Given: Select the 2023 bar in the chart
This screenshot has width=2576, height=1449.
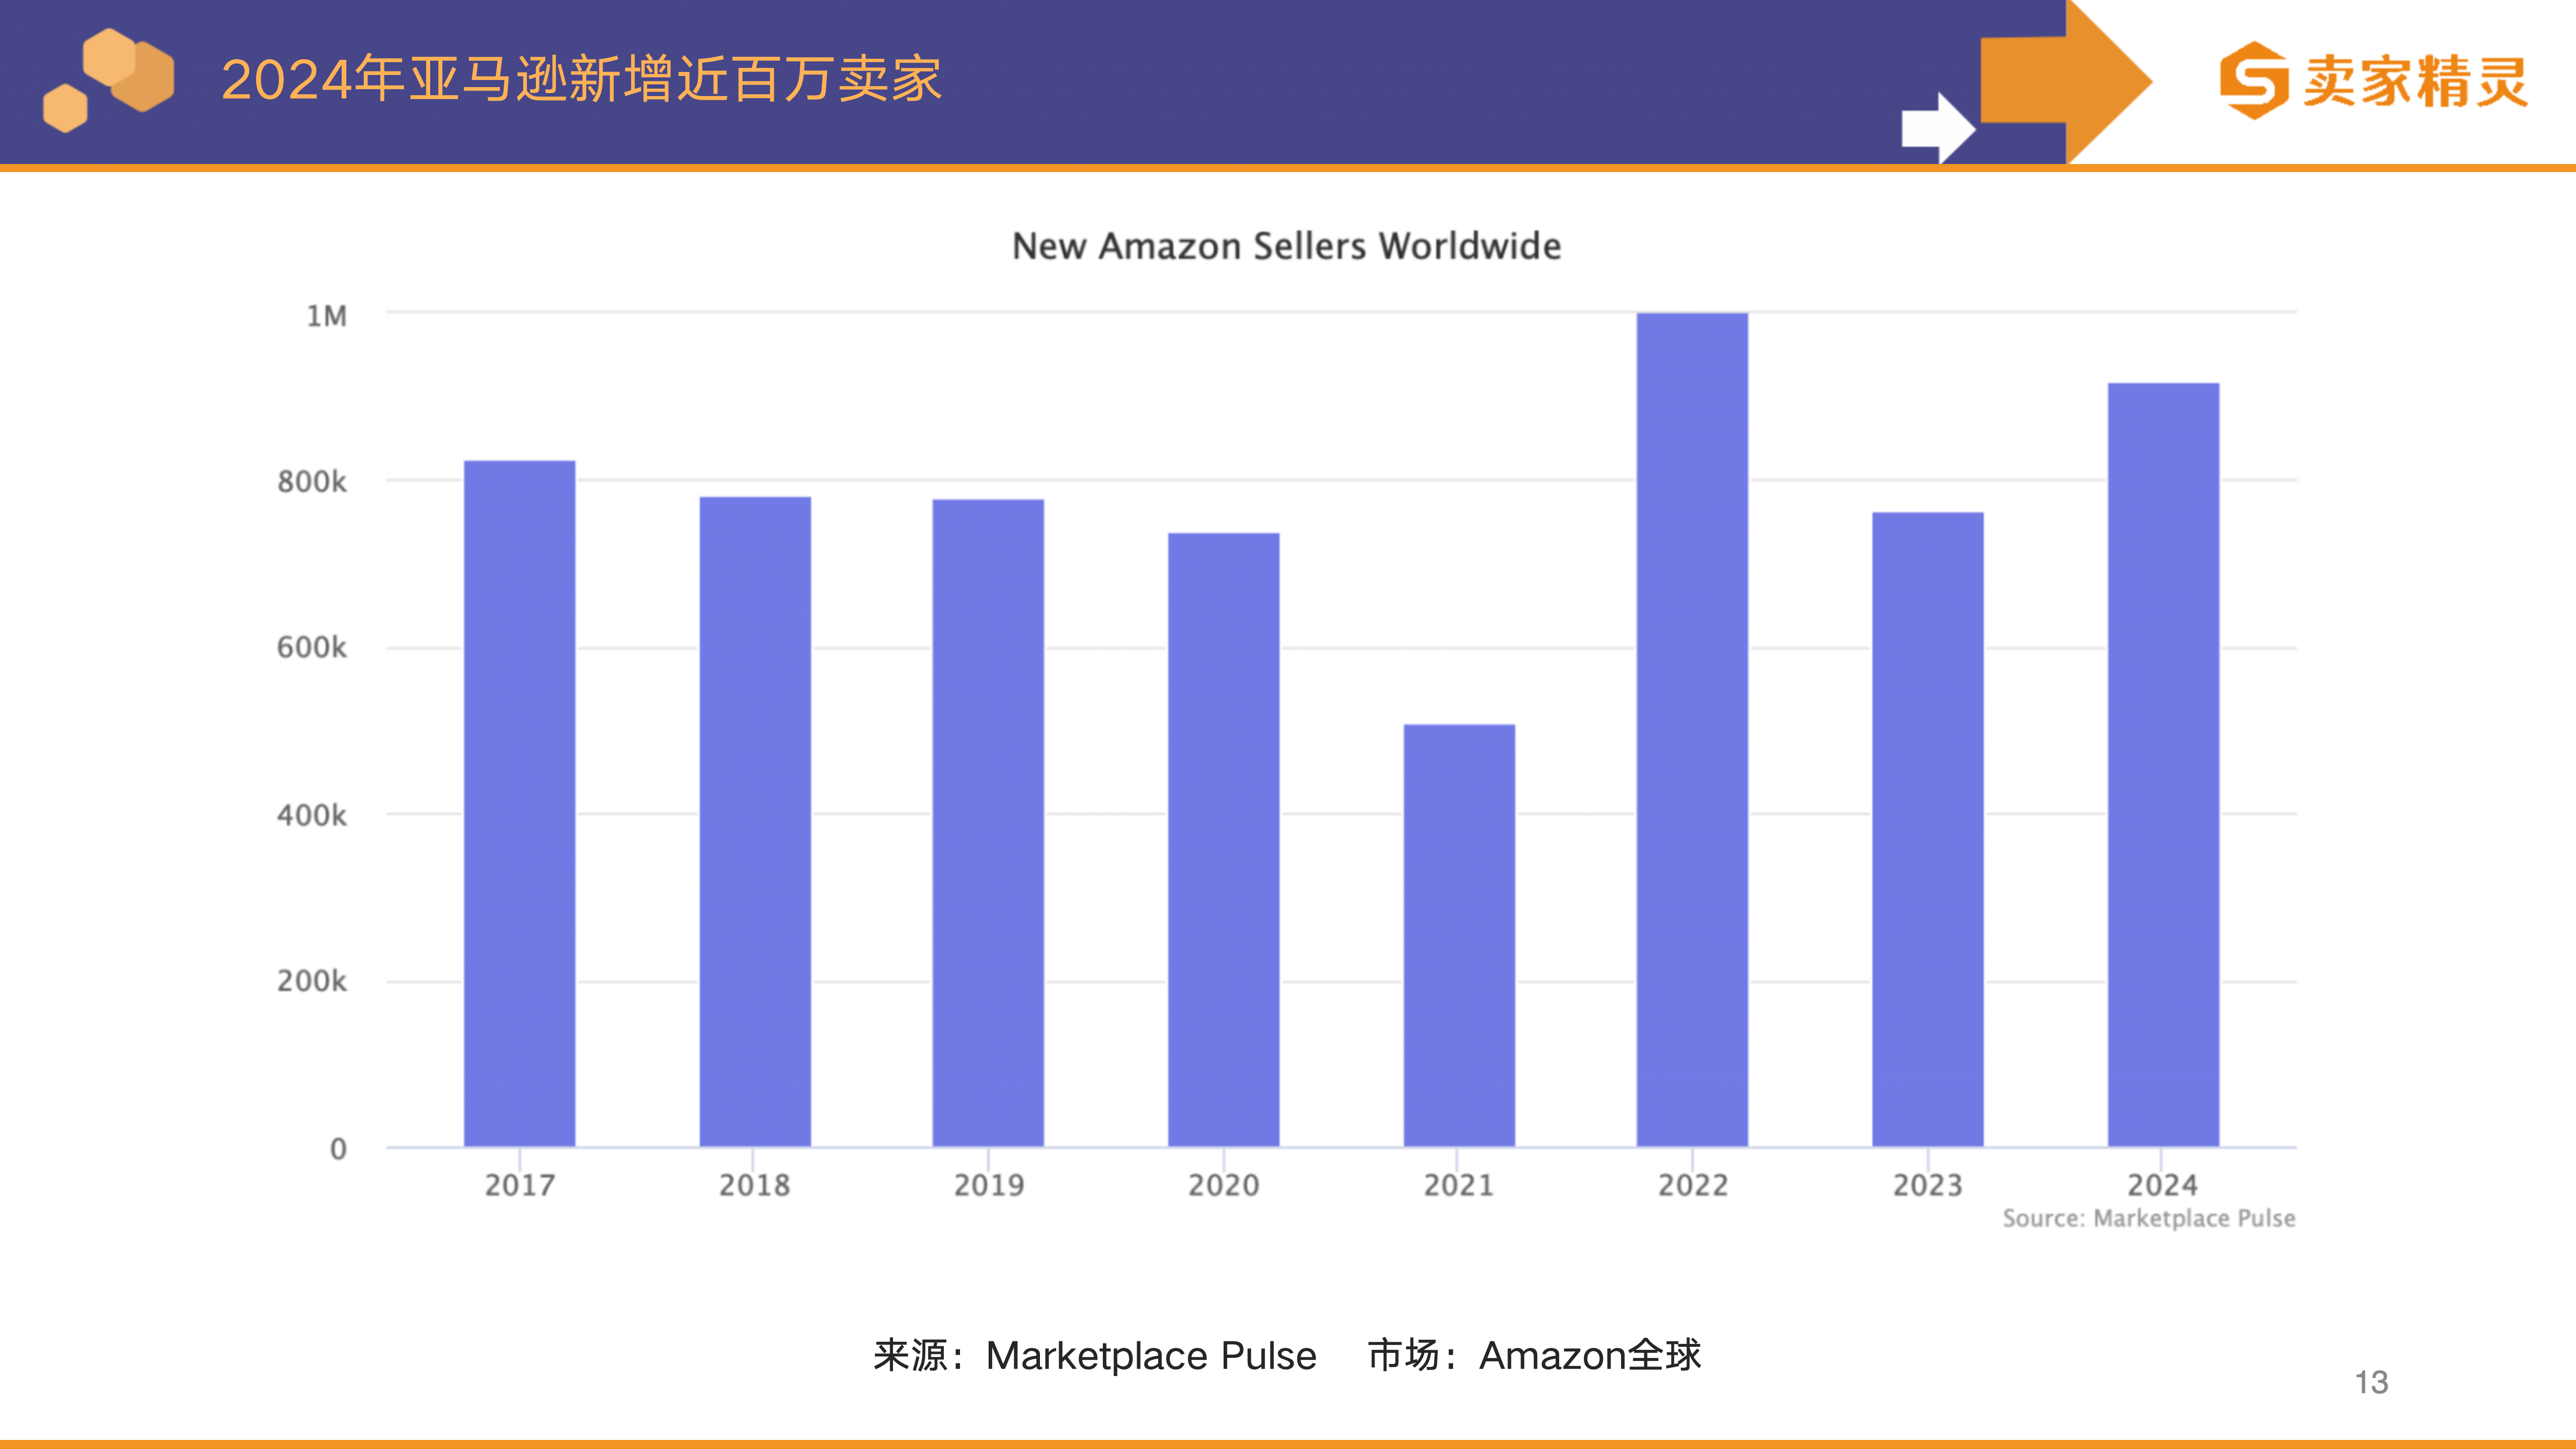Looking at the screenshot, I should [1927, 829].
